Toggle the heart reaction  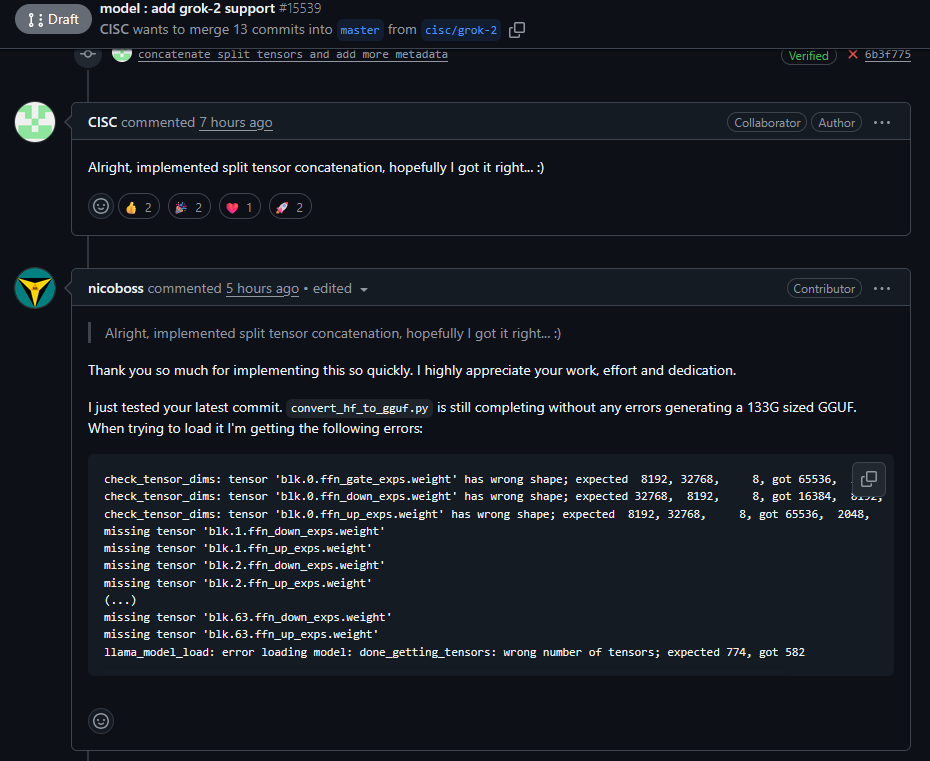click(x=239, y=207)
